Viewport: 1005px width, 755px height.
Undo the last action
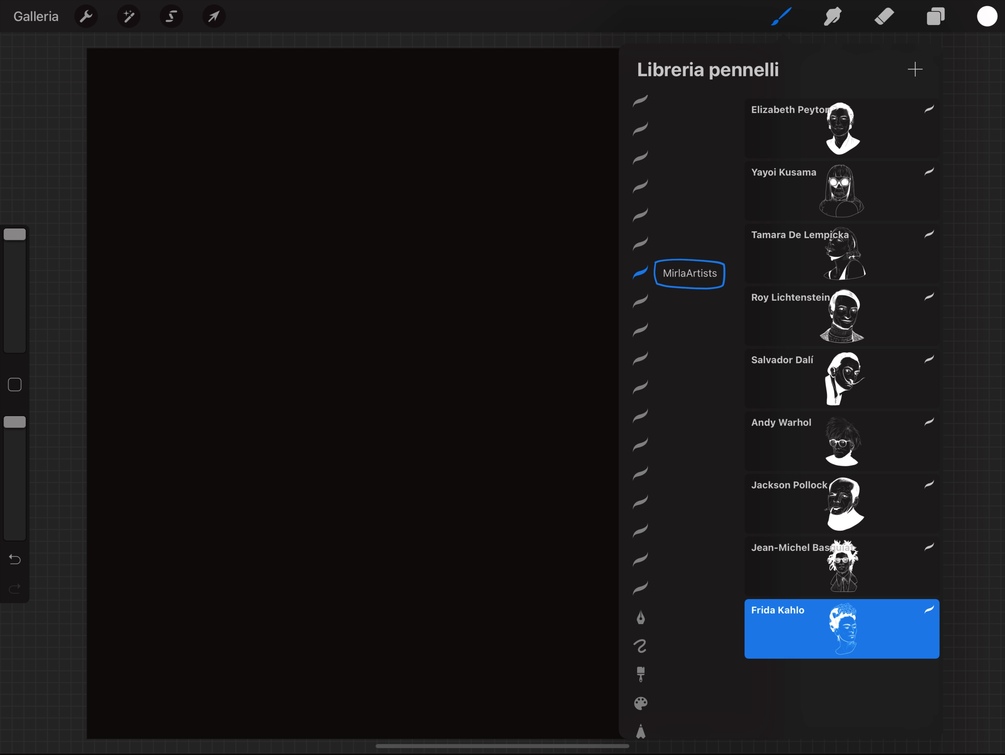[x=15, y=560]
